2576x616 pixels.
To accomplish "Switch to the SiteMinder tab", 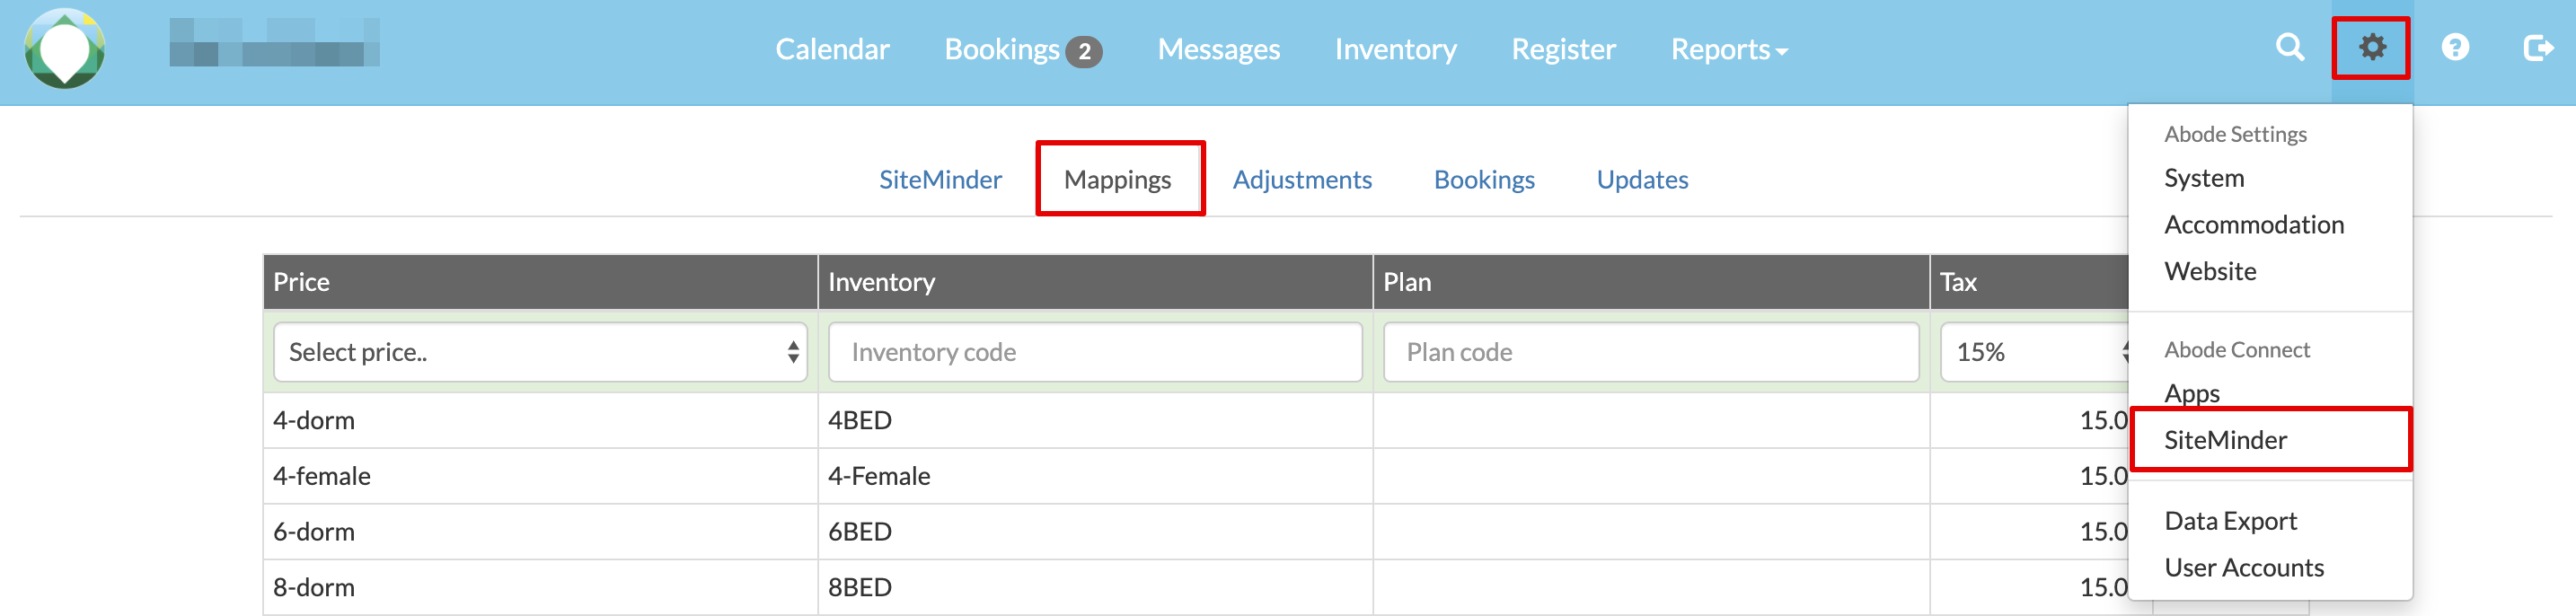I will 940,180.
